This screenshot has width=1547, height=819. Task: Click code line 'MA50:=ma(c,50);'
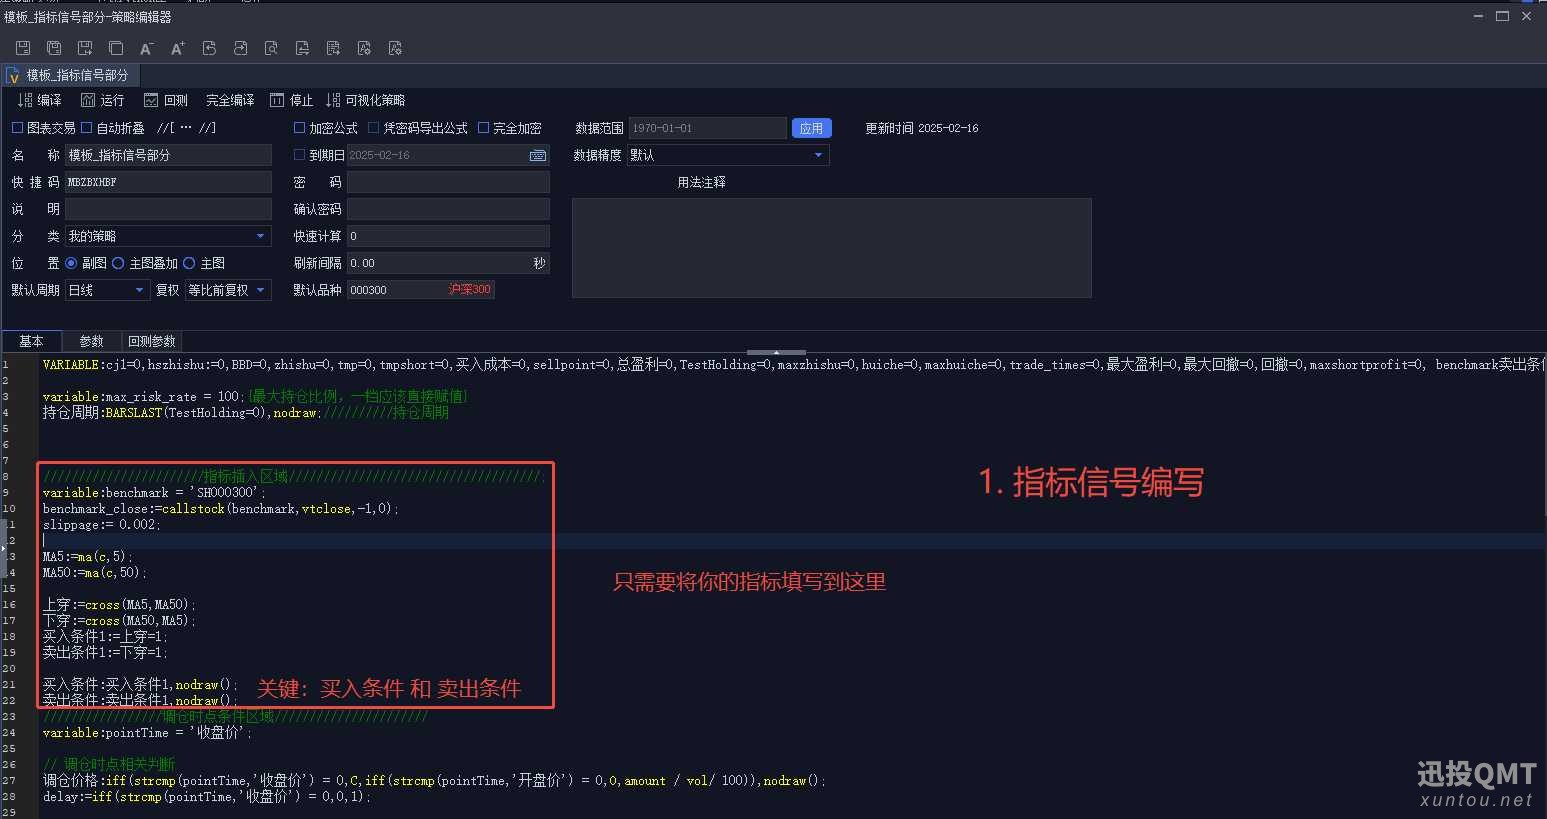point(94,573)
